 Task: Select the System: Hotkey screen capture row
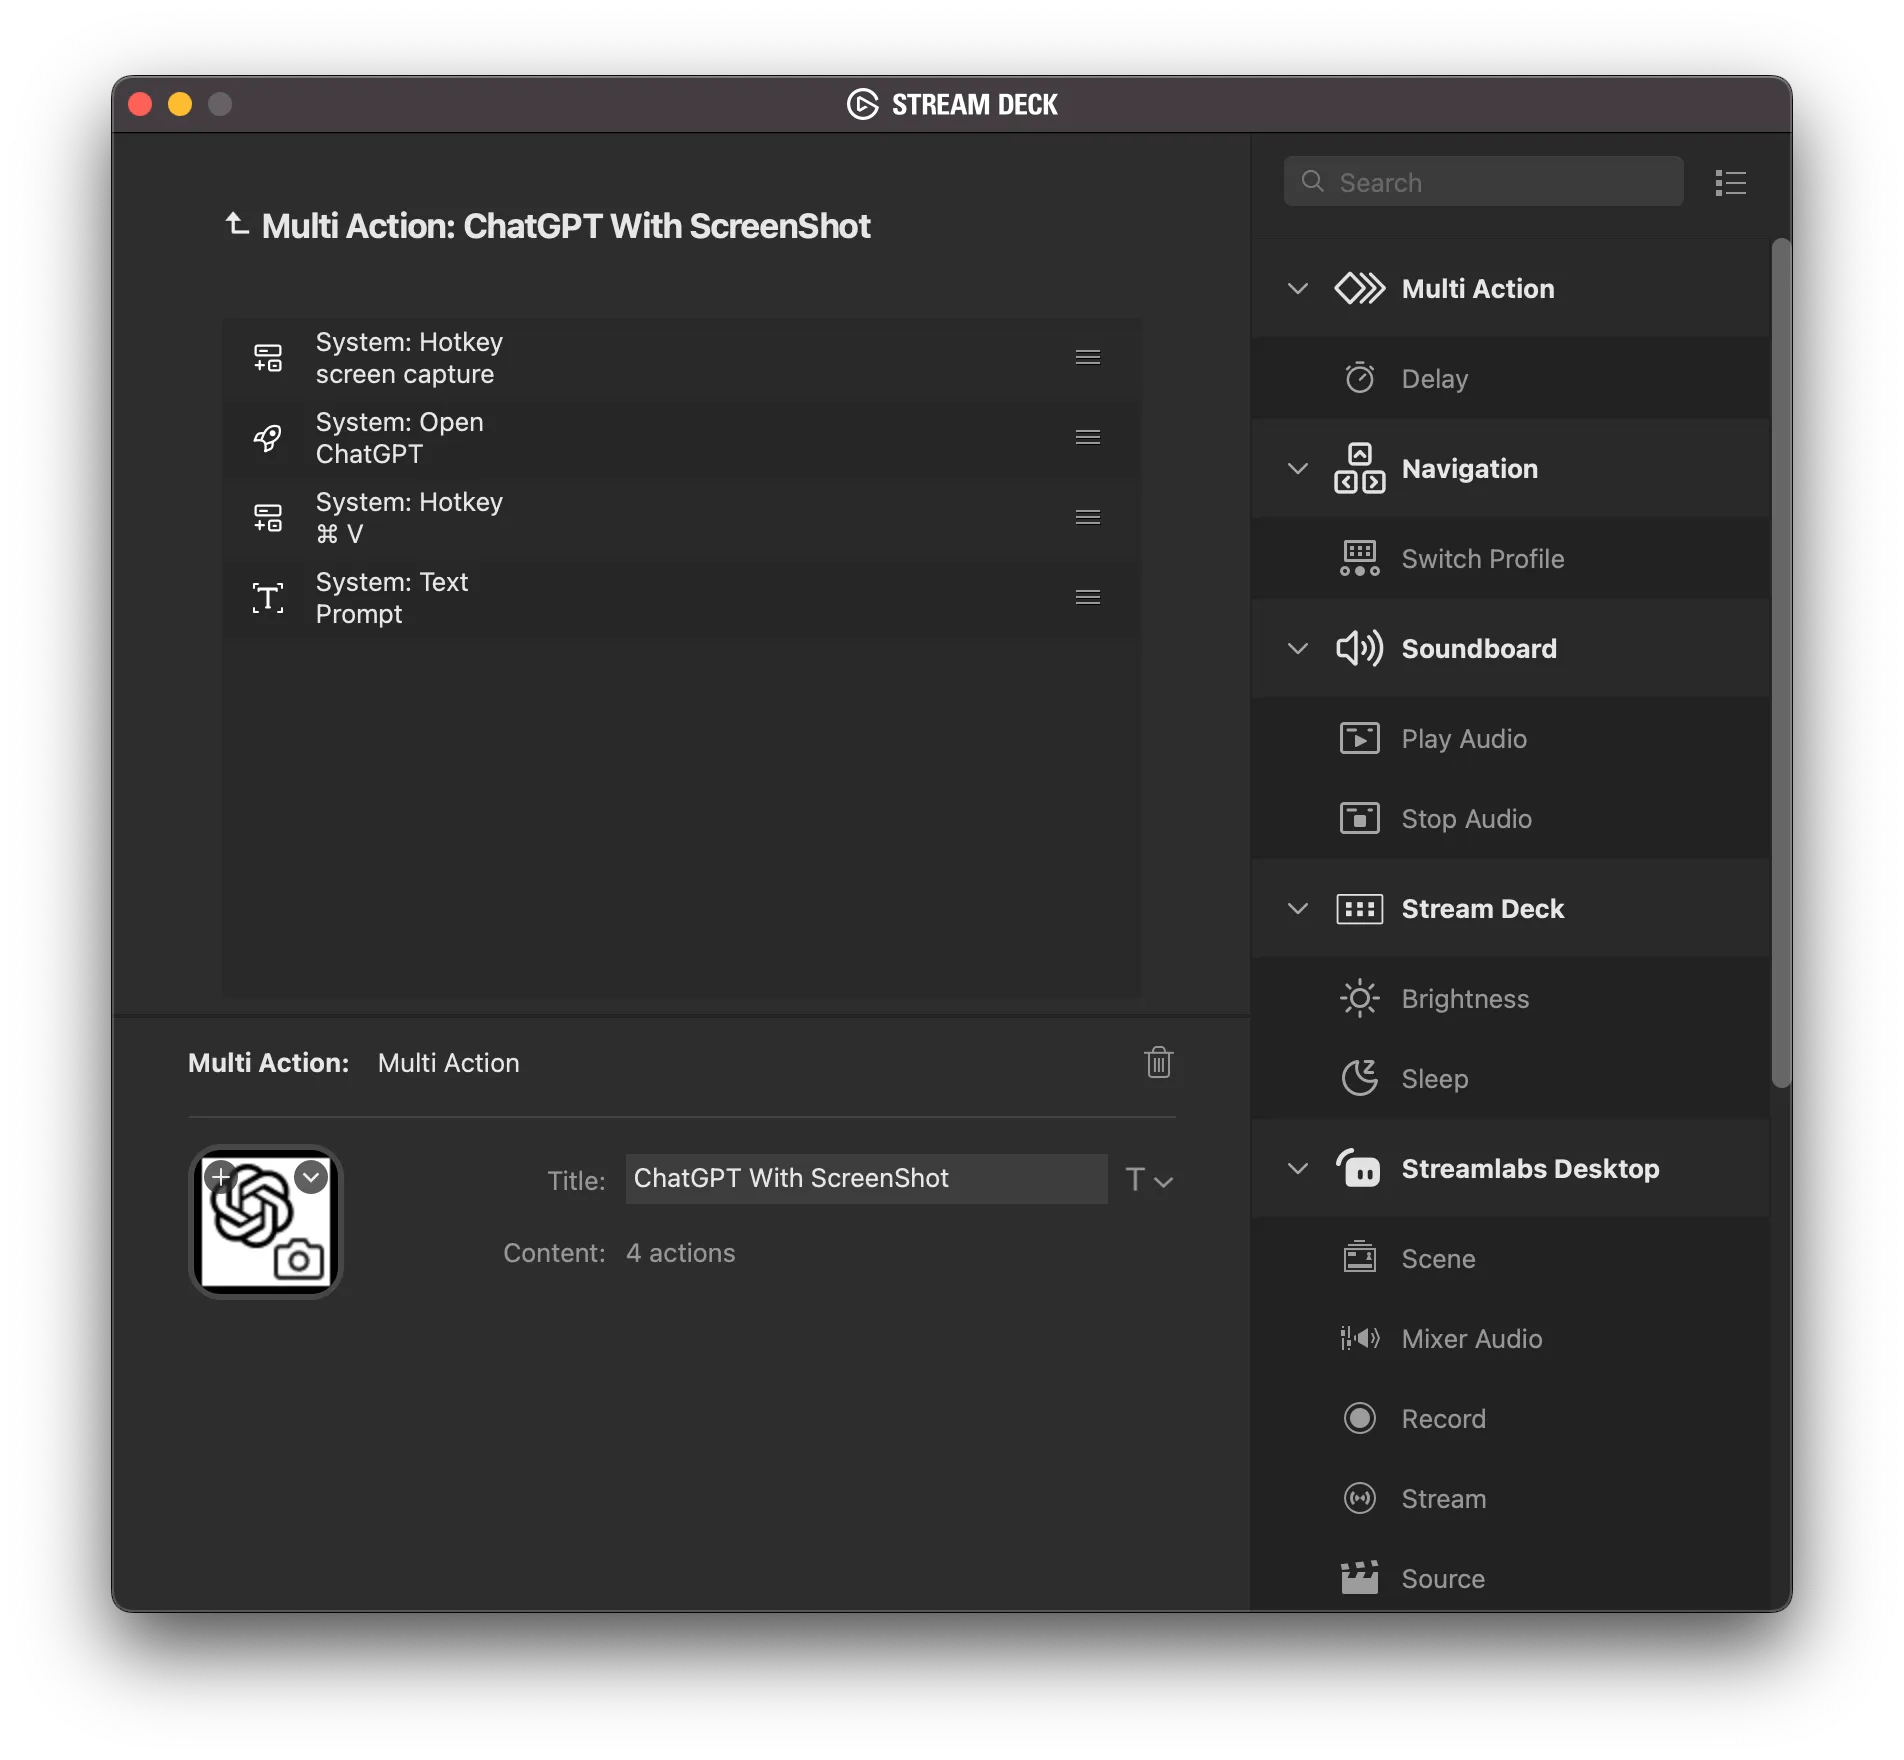pos(682,358)
